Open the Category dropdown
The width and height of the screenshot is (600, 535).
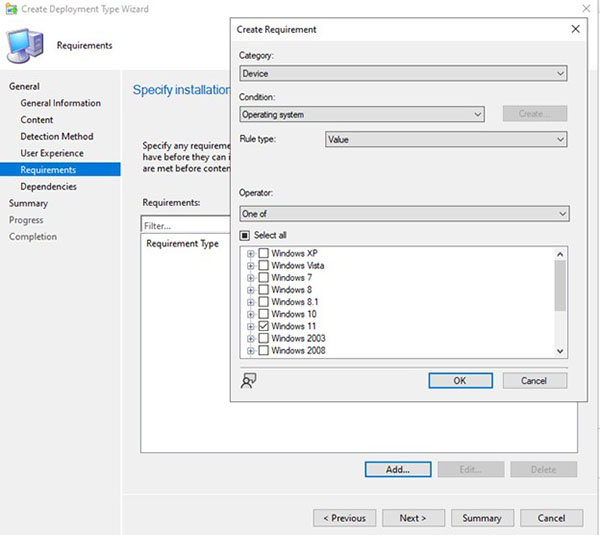click(403, 73)
